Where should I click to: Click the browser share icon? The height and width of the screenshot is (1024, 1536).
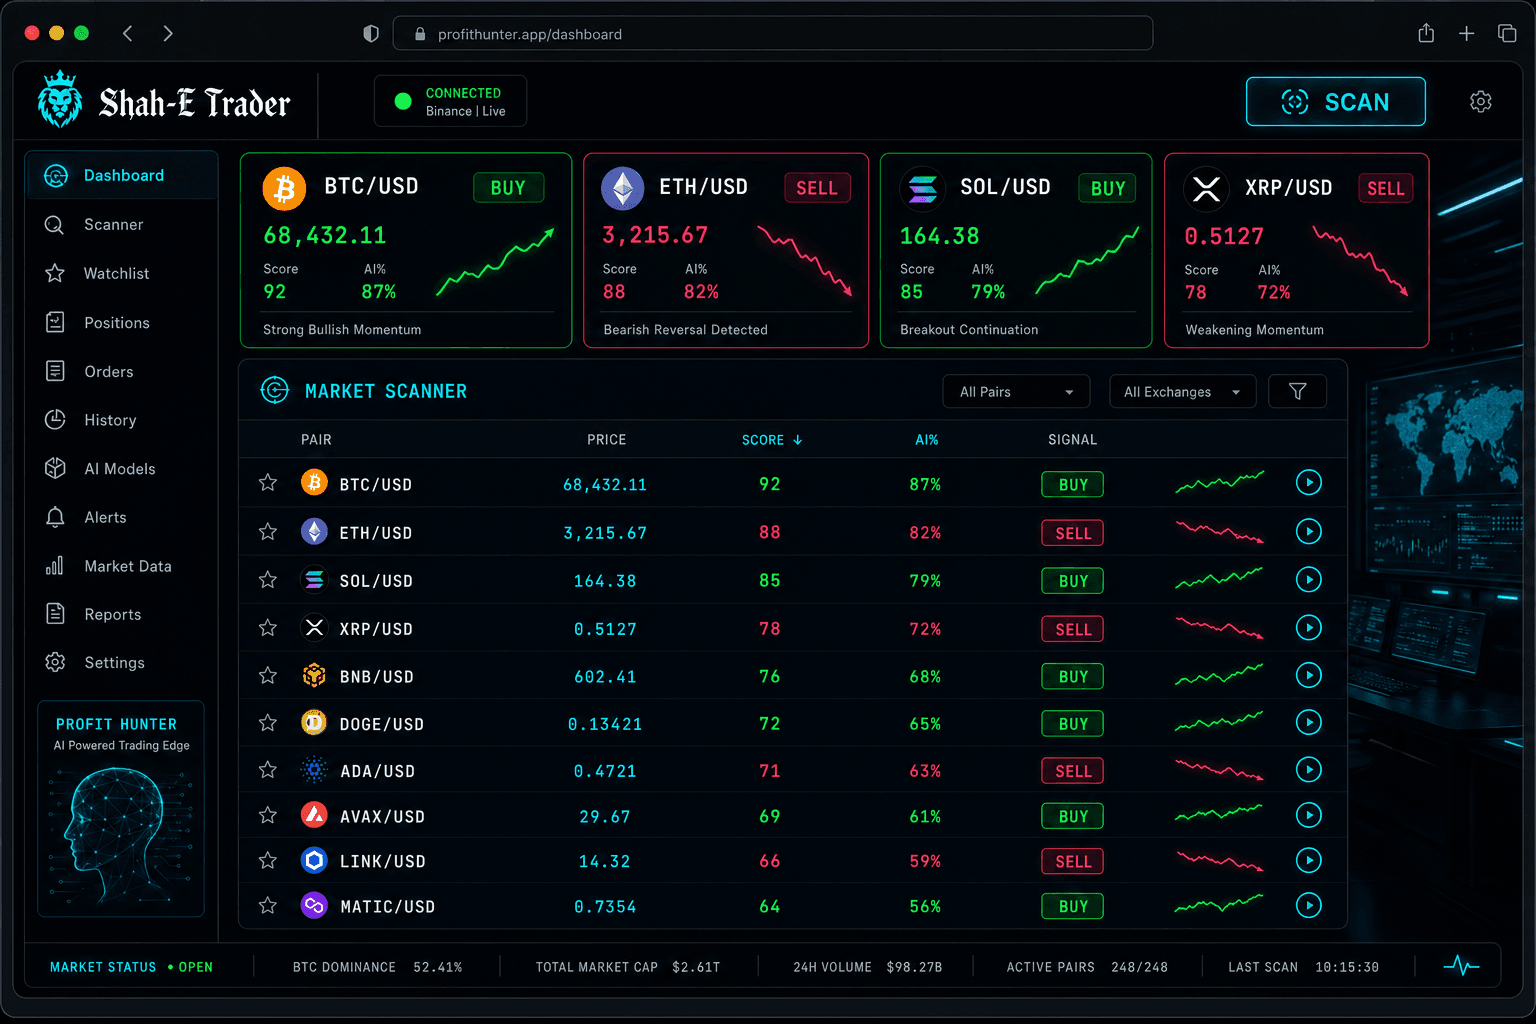point(1426,33)
